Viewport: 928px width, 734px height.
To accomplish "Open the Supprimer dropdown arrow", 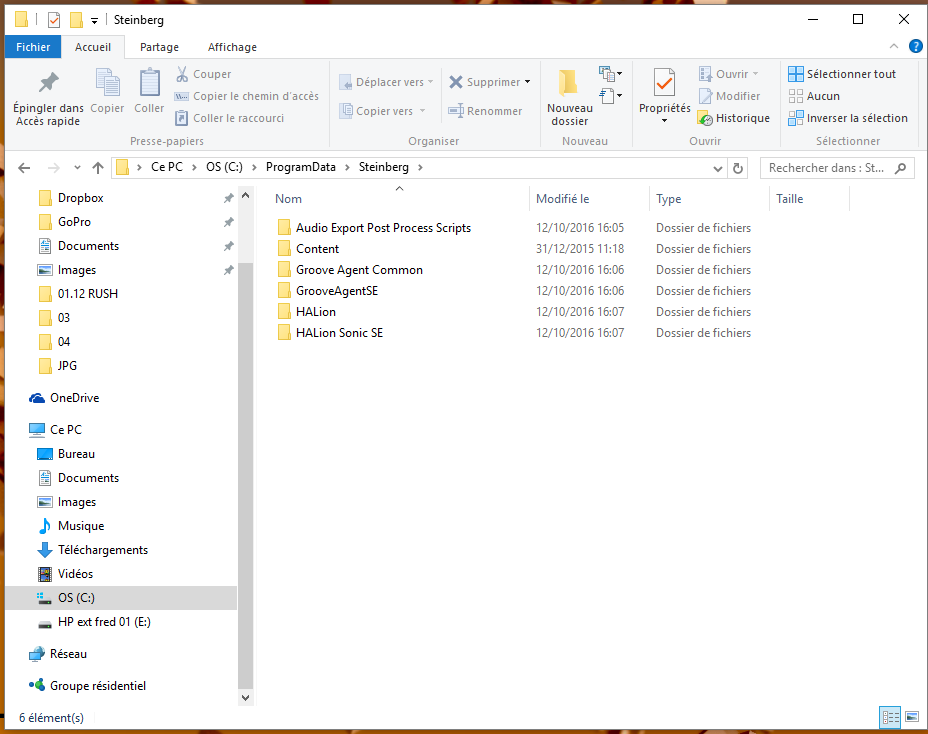I will pos(527,82).
